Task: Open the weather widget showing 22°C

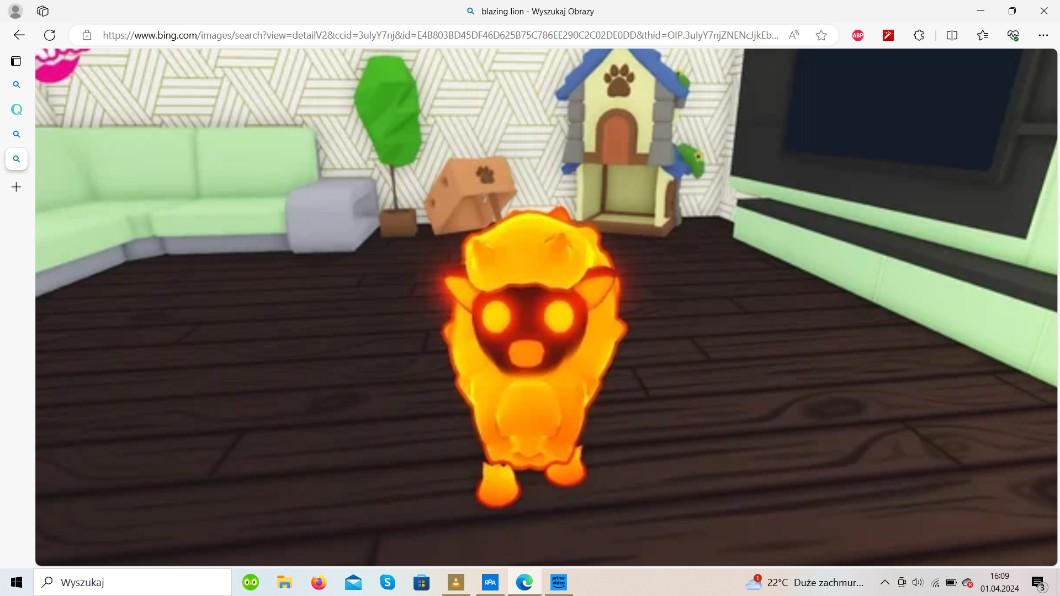Action: tap(805, 582)
